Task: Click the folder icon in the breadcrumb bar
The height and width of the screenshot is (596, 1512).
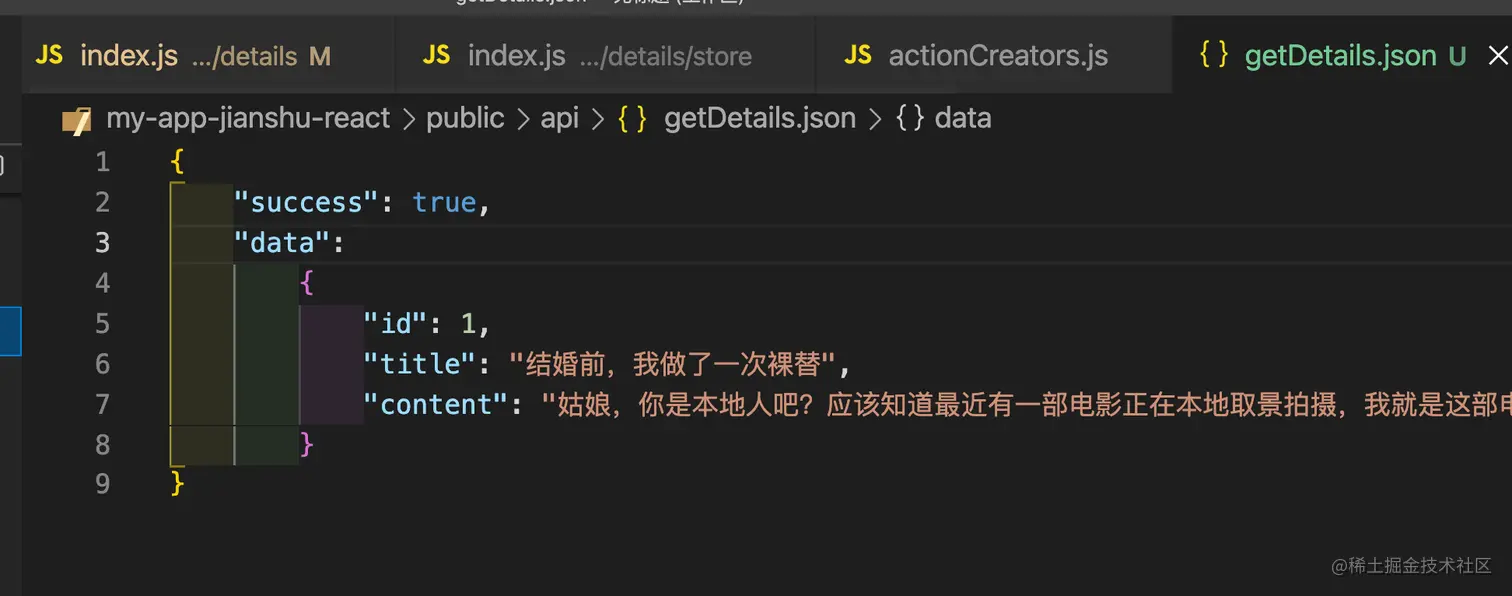Action: click(77, 119)
